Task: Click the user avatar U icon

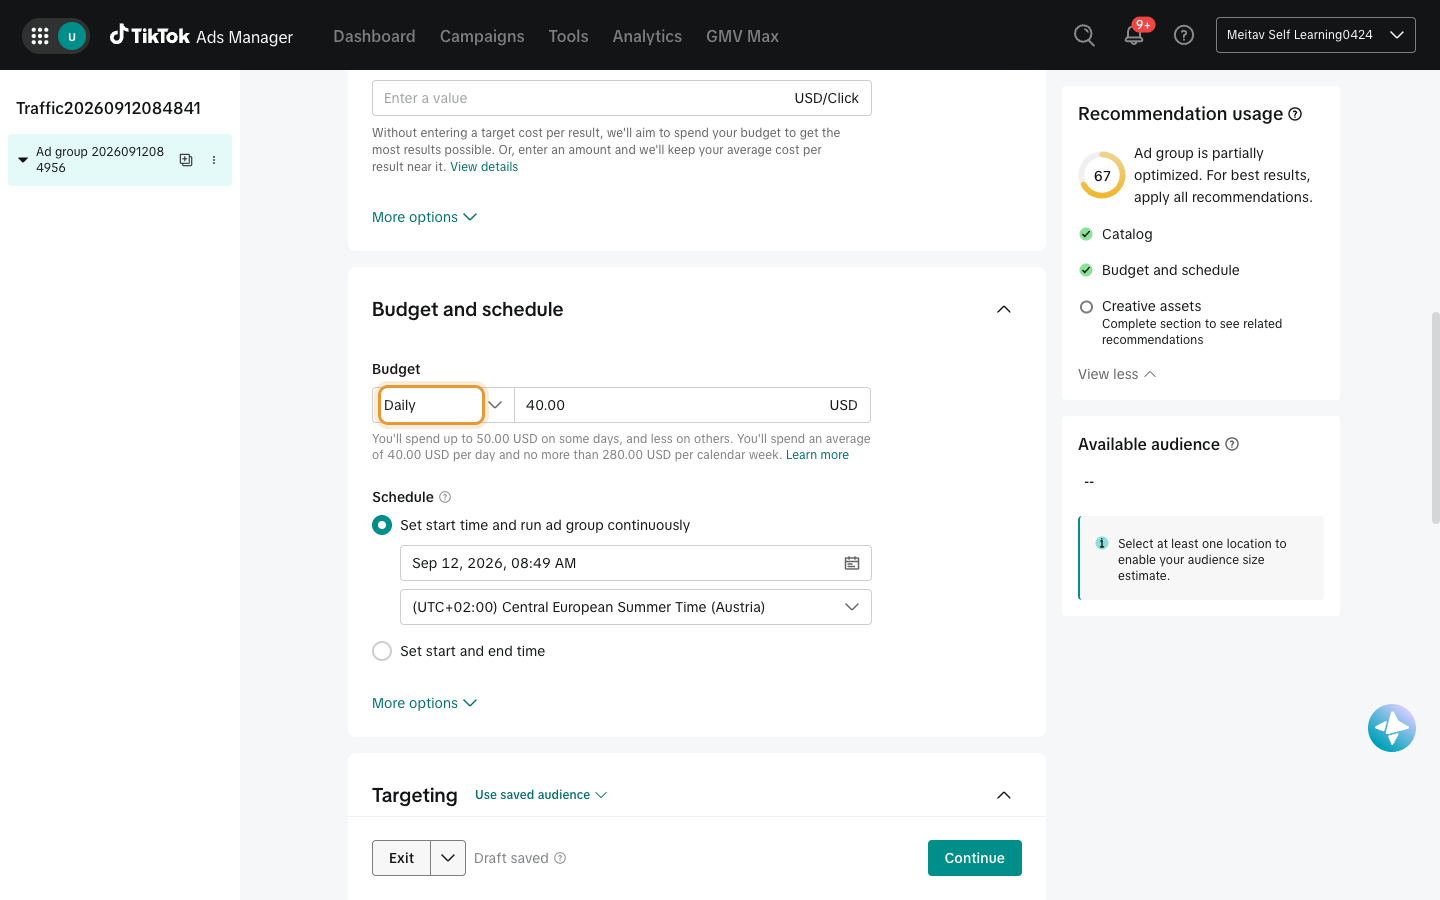Action: 72,36
